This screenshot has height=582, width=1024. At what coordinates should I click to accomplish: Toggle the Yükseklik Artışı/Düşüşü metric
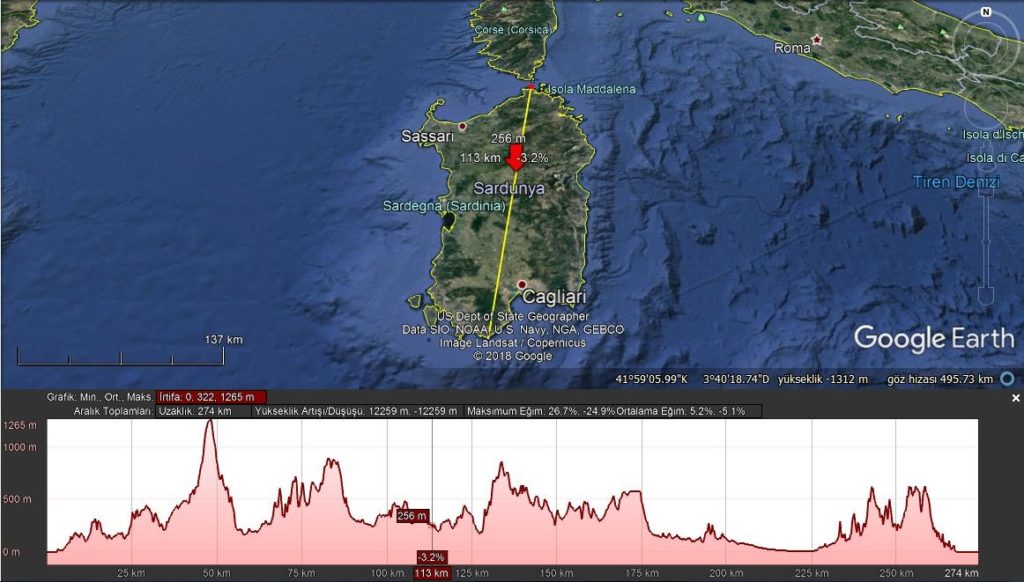tap(357, 411)
